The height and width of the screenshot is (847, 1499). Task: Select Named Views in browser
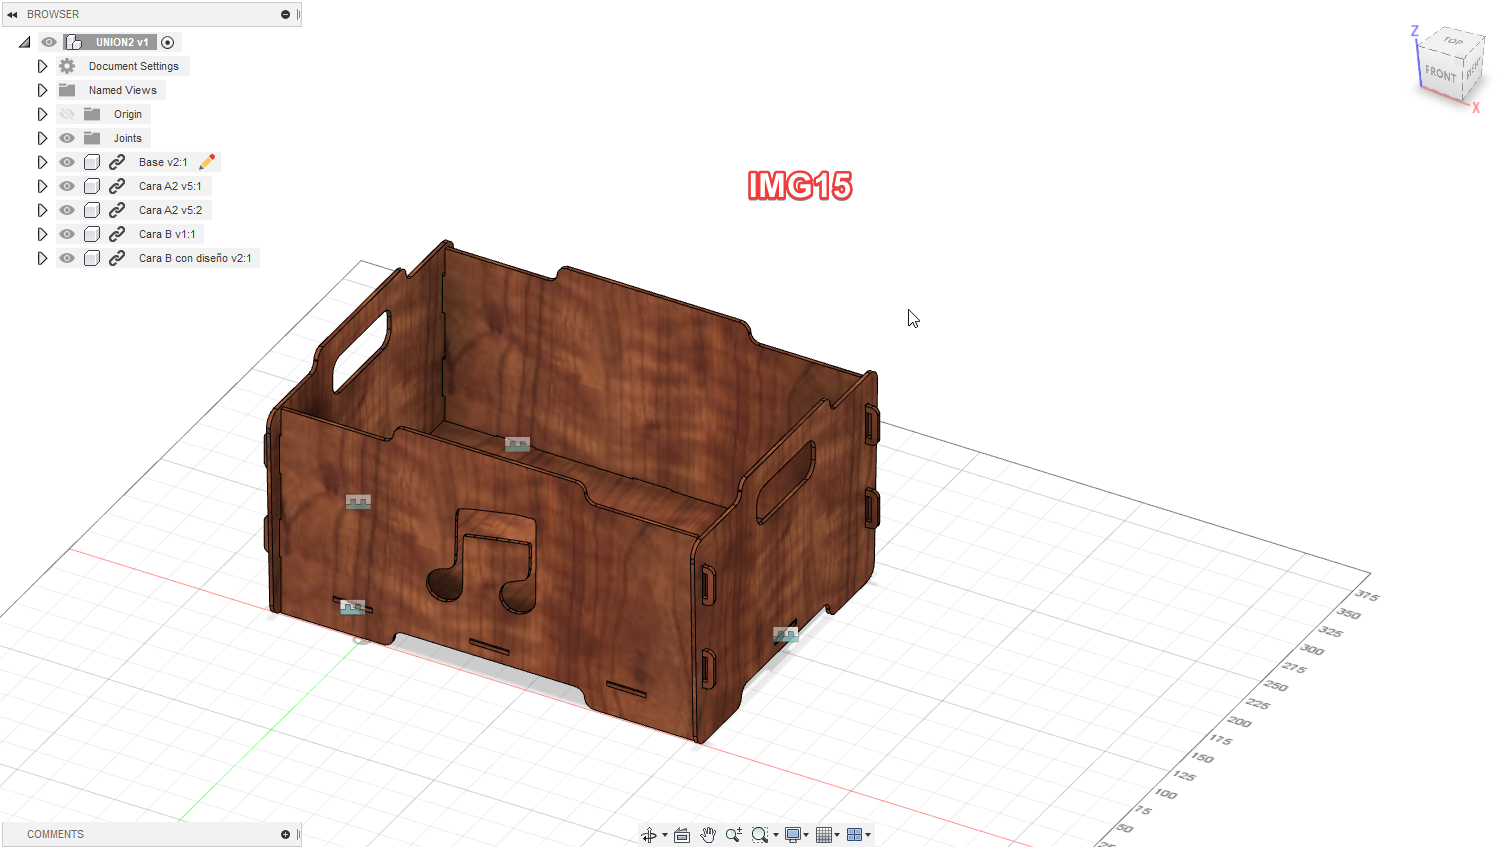tap(123, 90)
